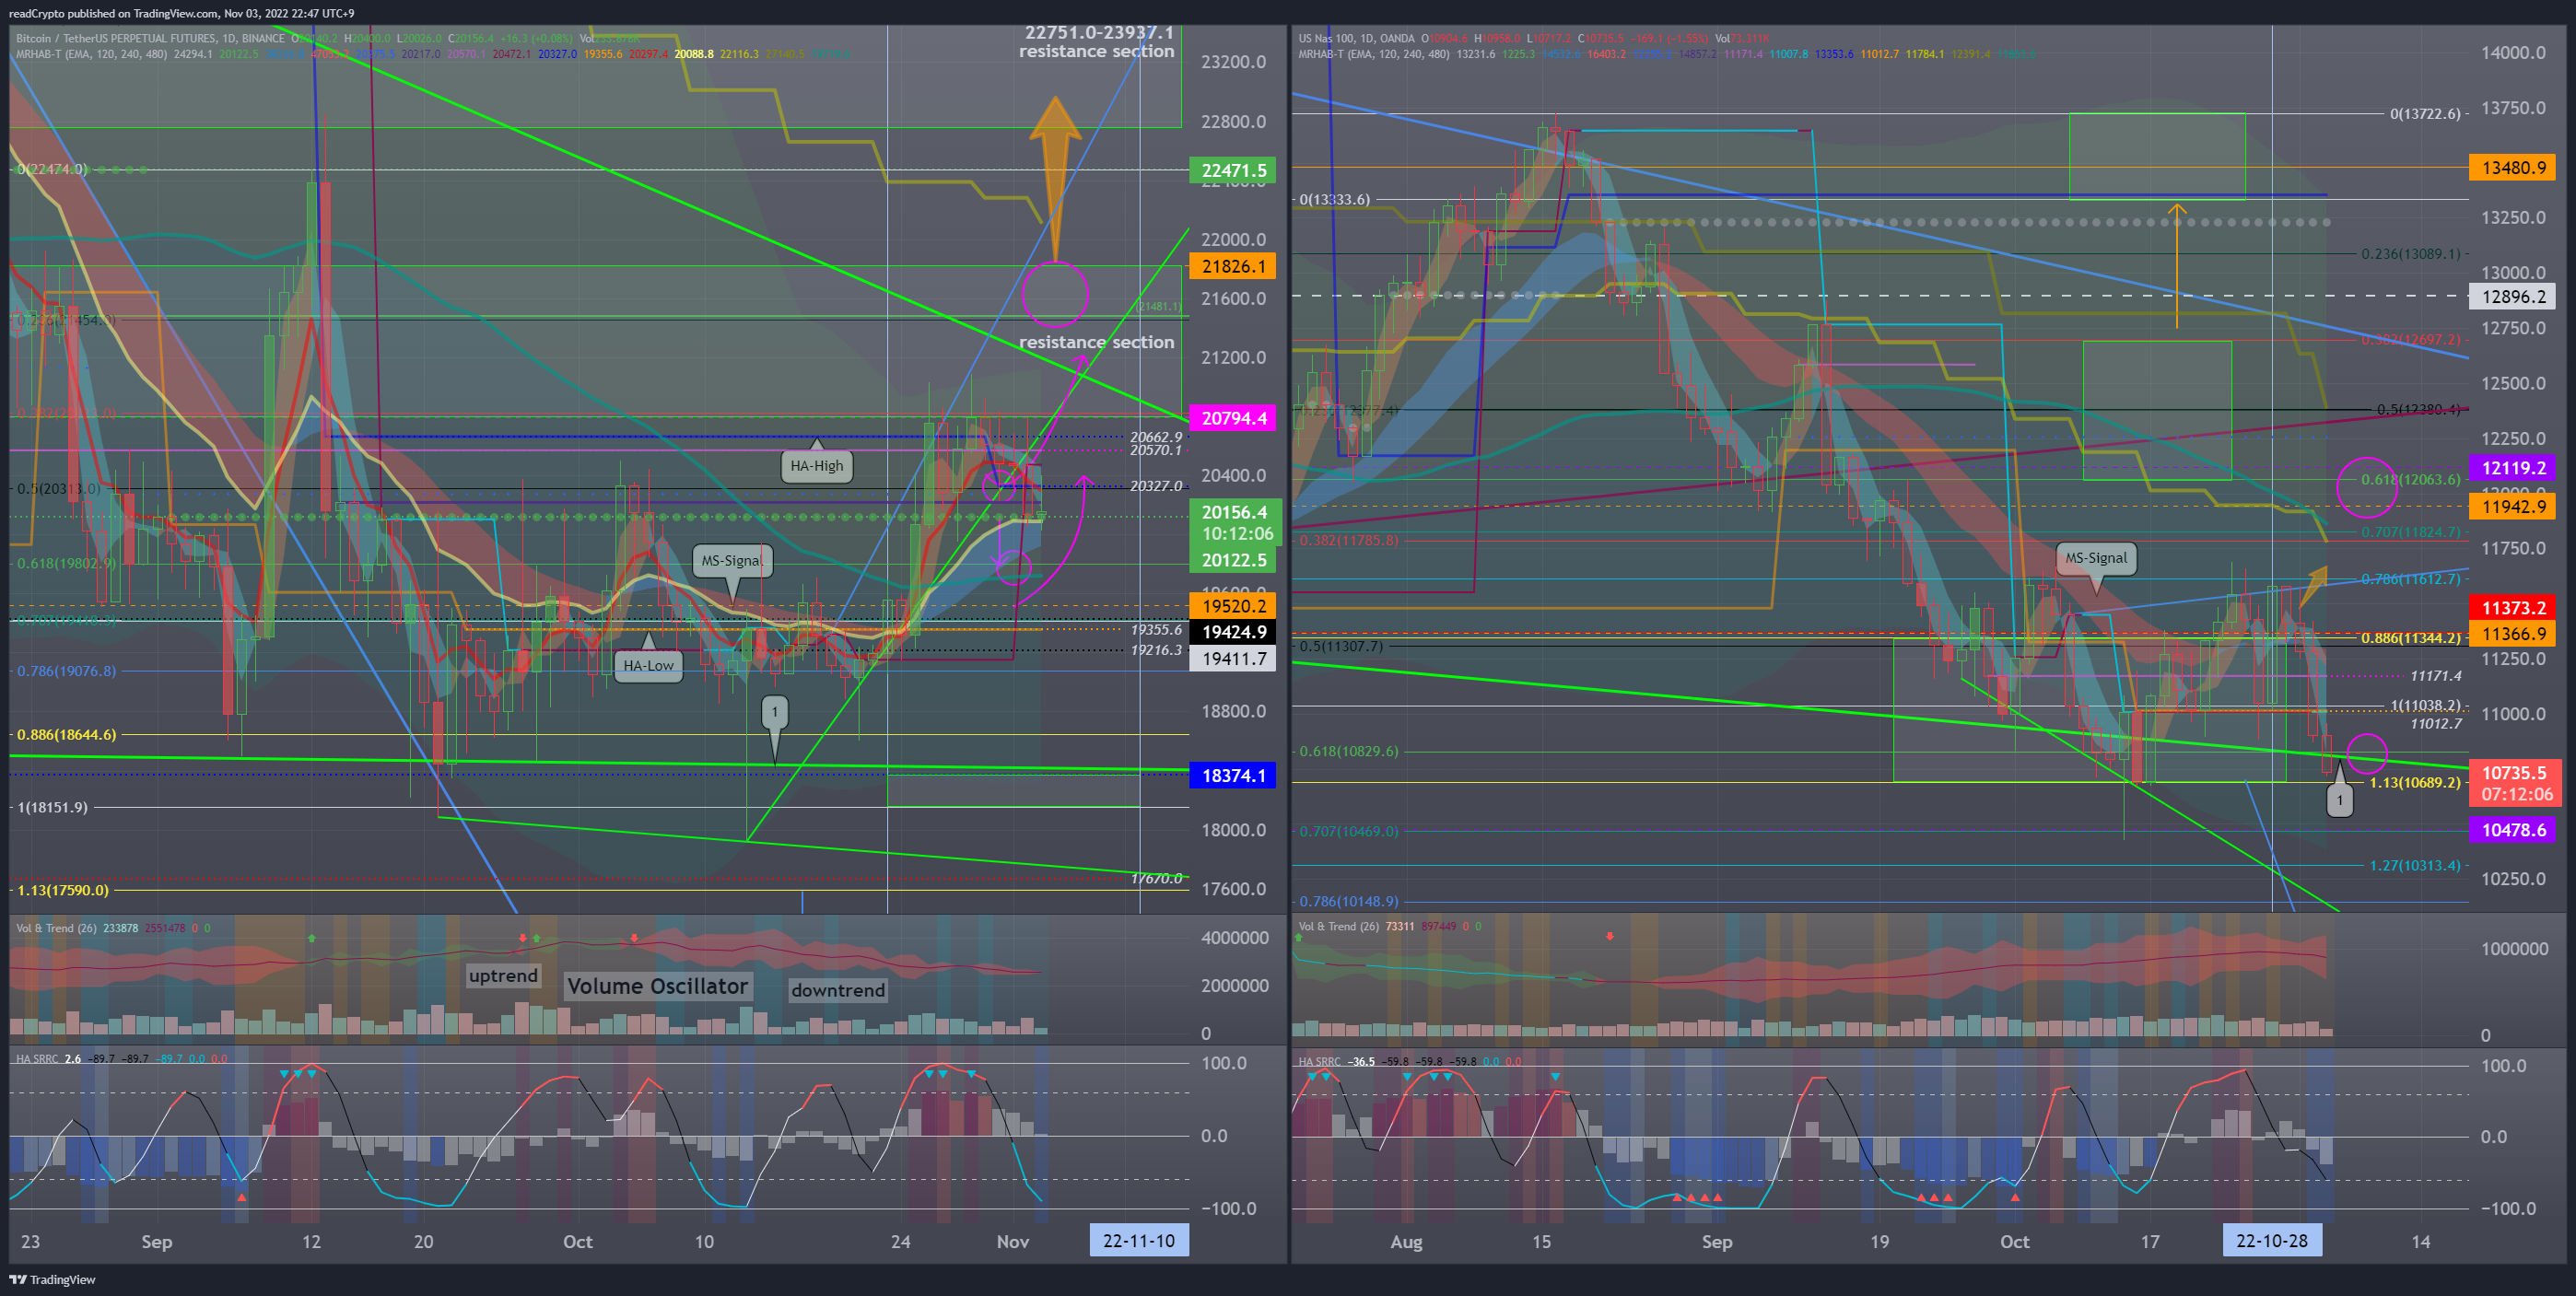This screenshot has height=1296, width=2576.
Task: Click the 1.27(10313.4) Fibonacci label
Action: [x=2414, y=865]
